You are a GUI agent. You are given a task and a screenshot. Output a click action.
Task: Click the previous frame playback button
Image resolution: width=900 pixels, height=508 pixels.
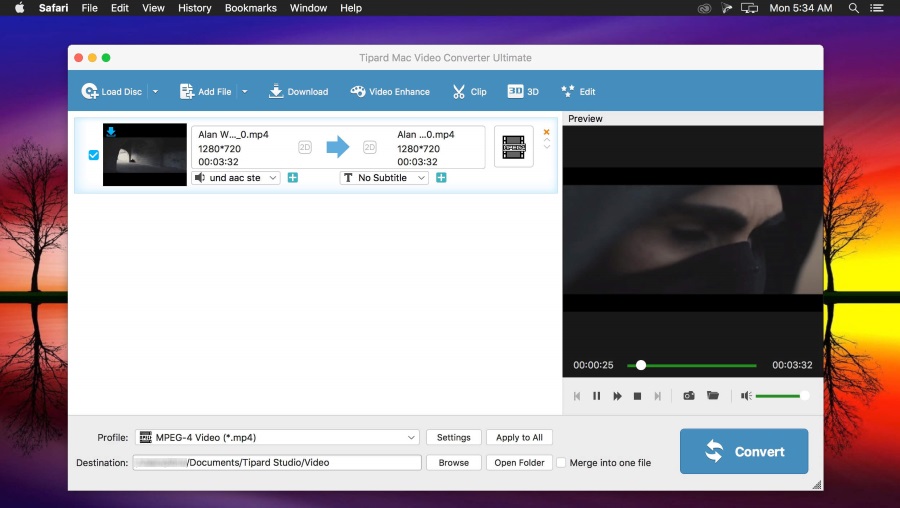click(x=577, y=396)
